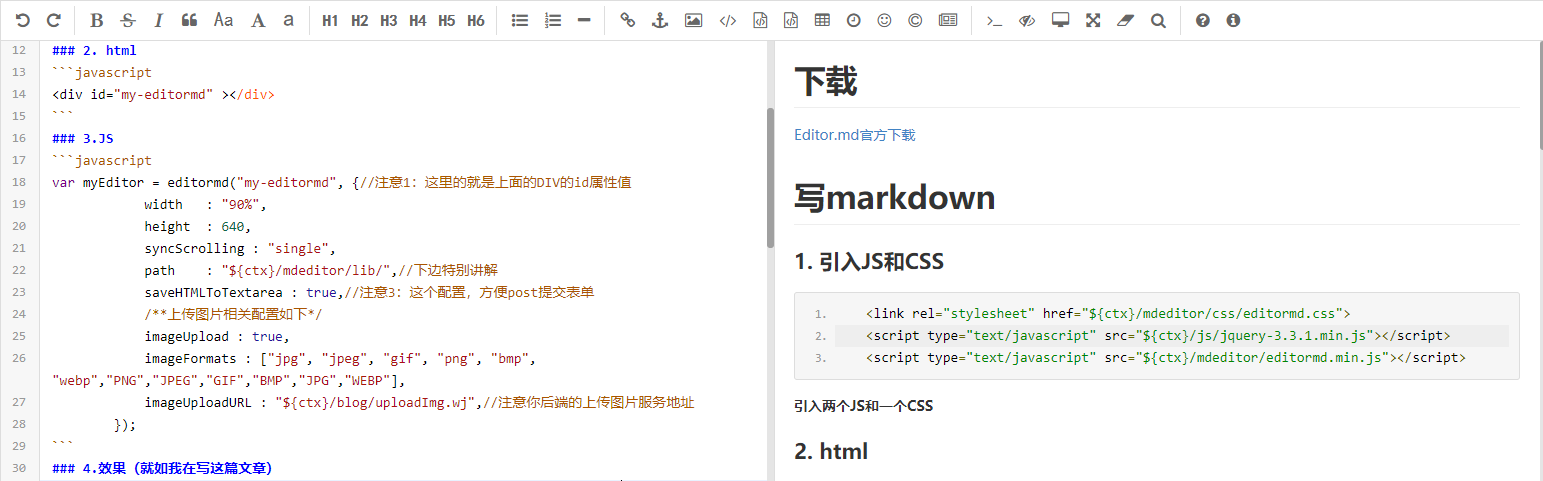Image resolution: width=1543 pixels, height=481 pixels.
Task: Open the help dialog
Action: (x=1203, y=20)
